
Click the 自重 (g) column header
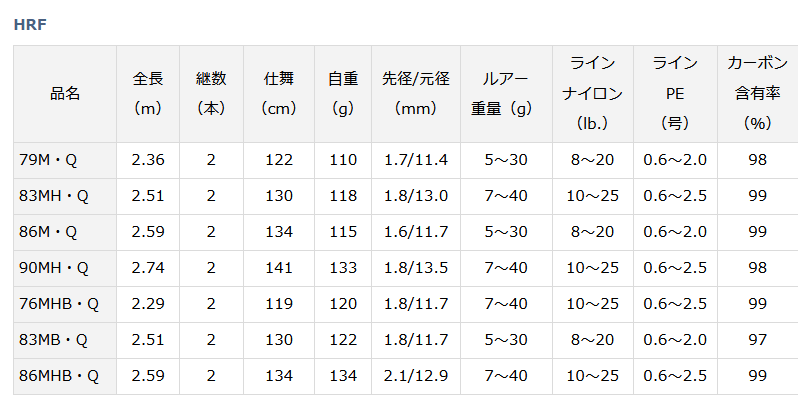pos(343,94)
